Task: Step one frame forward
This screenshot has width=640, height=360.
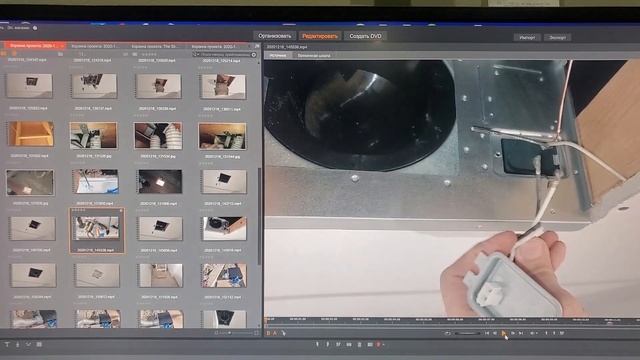Action: [x=513, y=333]
